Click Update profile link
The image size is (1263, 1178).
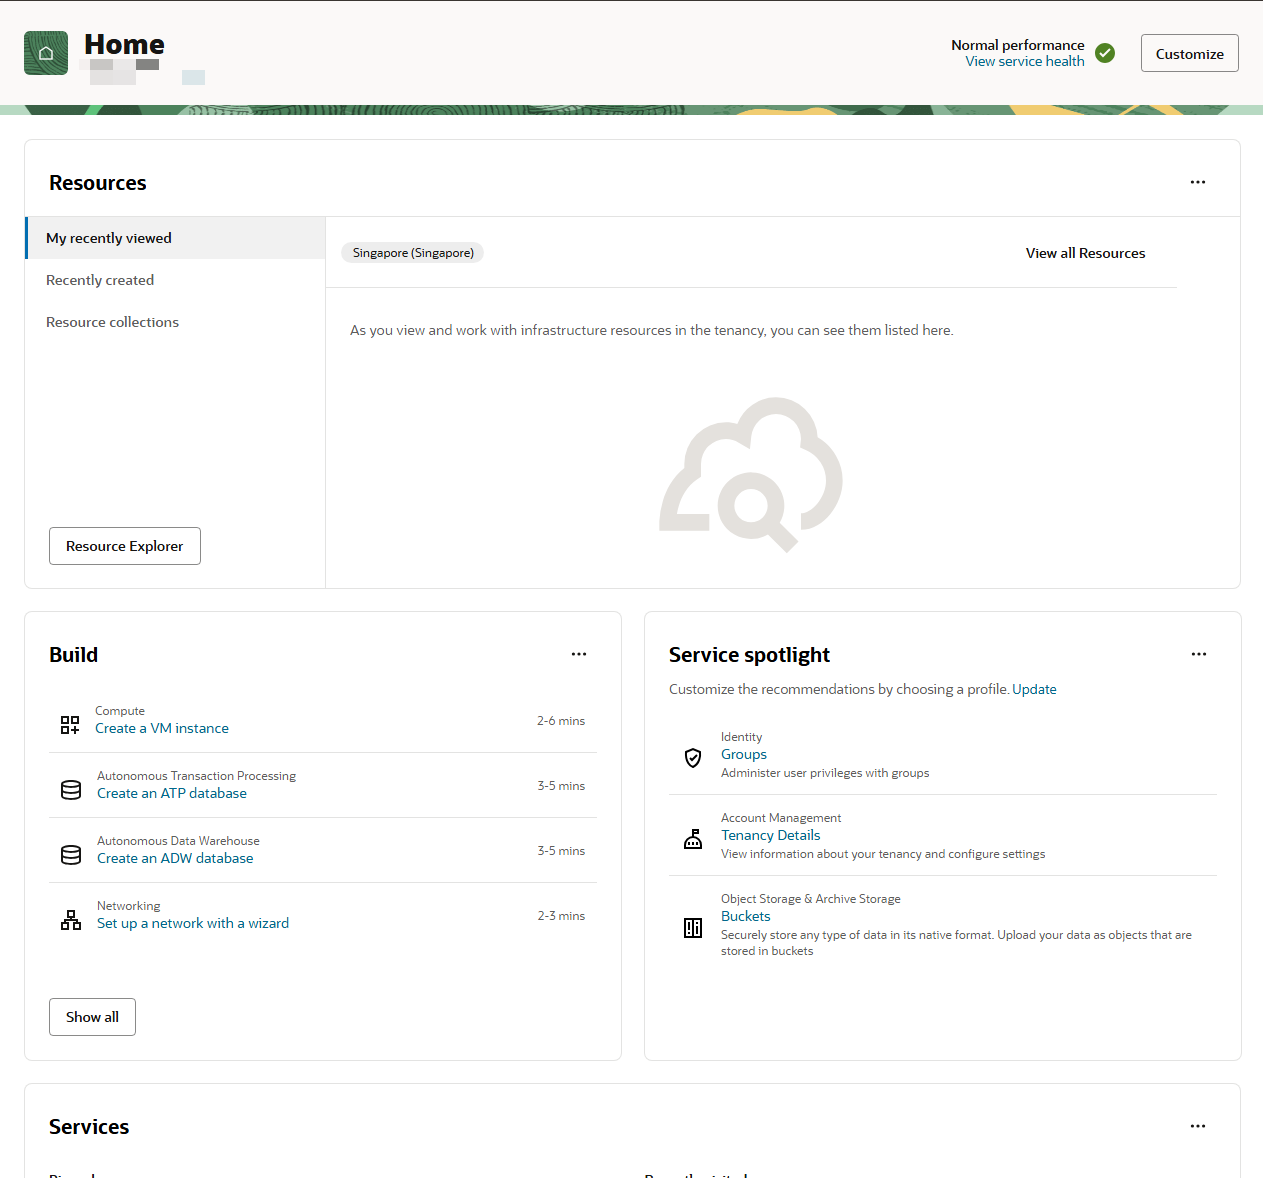click(1034, 689)
